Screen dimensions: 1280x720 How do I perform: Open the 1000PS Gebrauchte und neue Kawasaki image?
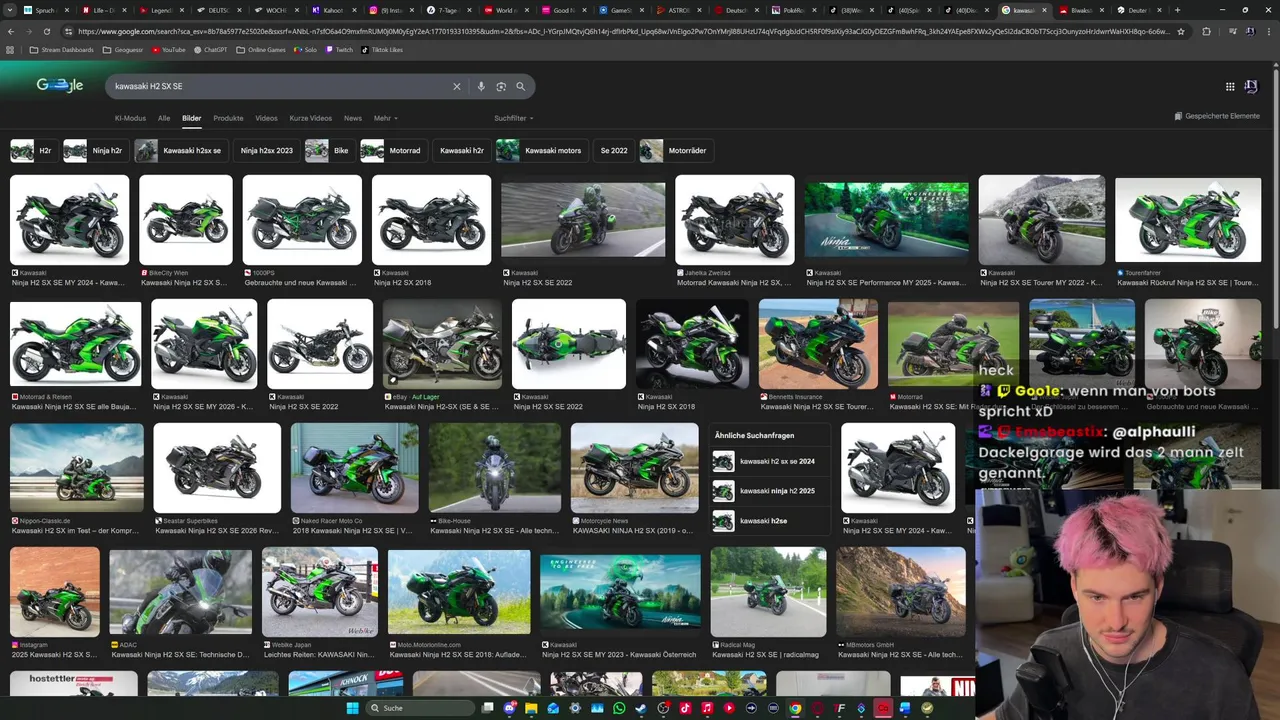click(x=301, y=220)
